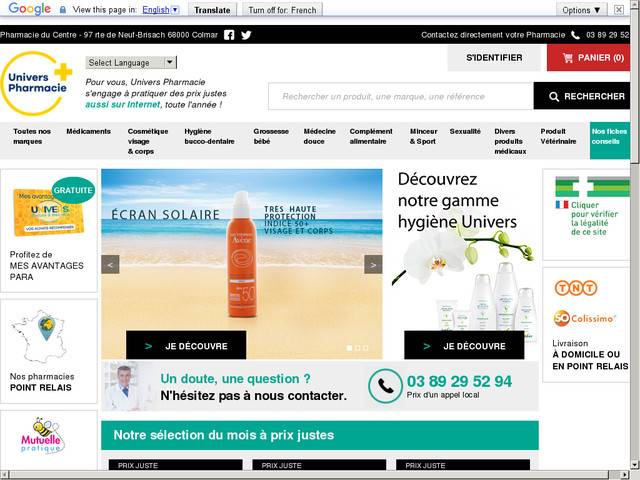
Task: Click Notre sélection du mois à prix justes heading
Action: (x=224, y=435)
